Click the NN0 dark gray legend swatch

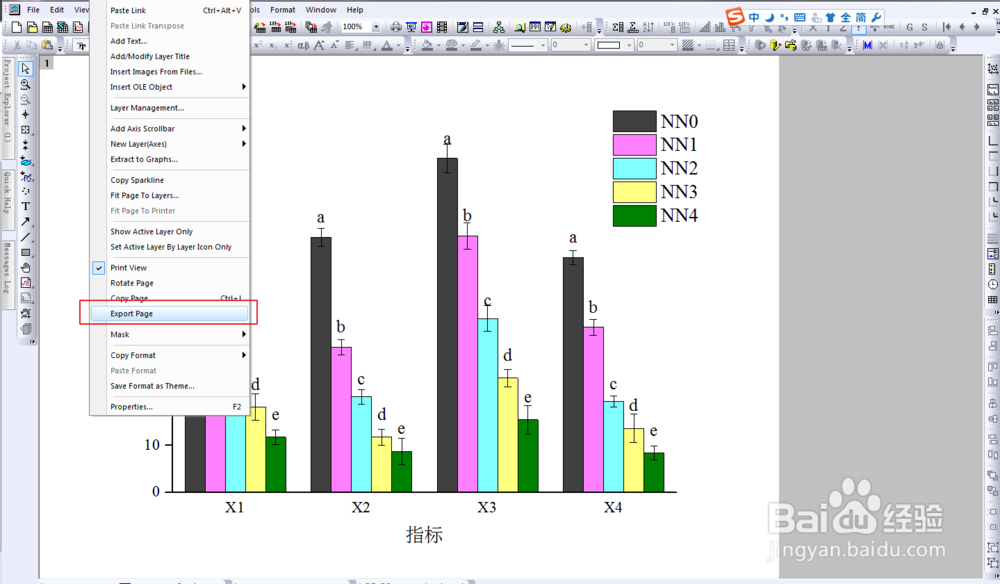[635, 121]
